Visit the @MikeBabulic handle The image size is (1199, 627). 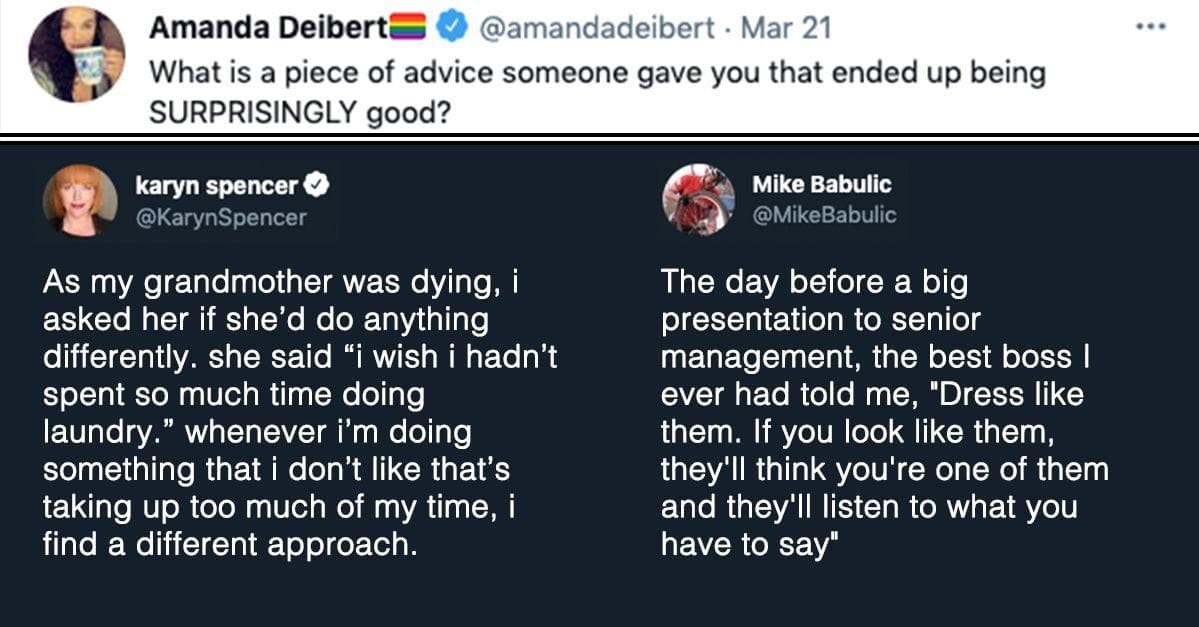(823, 215)
